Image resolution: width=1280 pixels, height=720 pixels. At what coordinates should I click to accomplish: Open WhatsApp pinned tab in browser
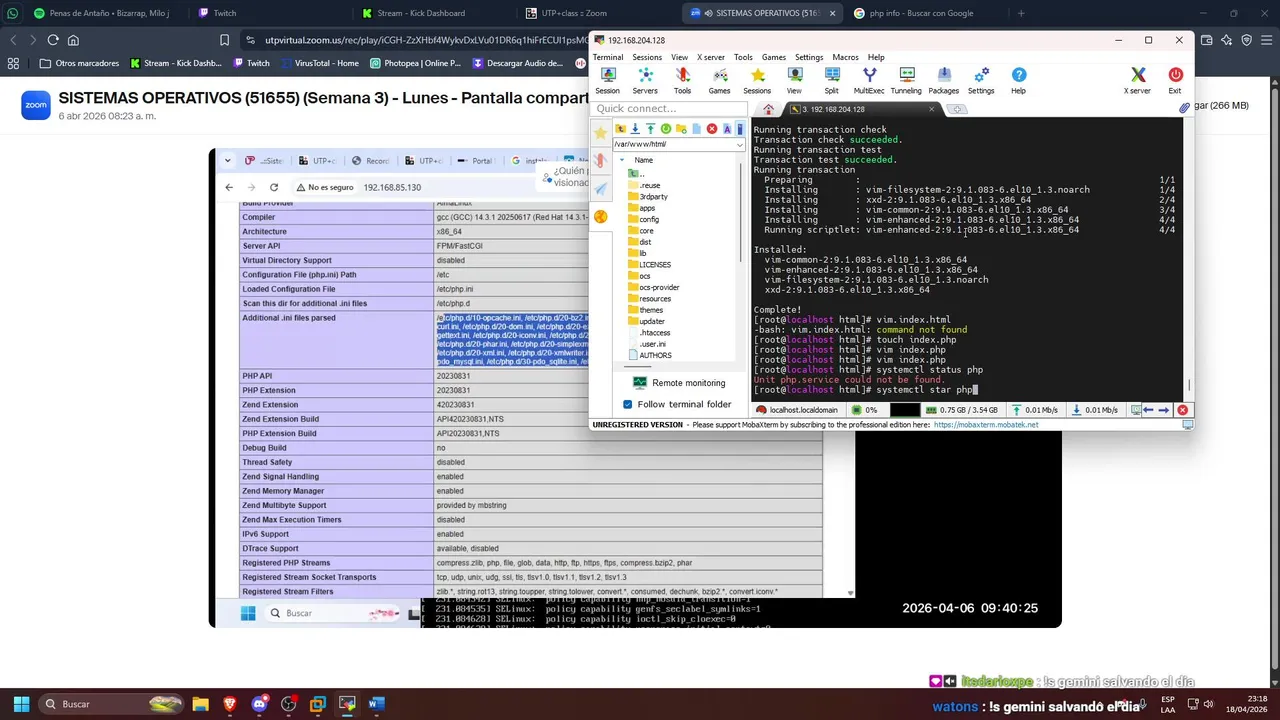[12, 13]
